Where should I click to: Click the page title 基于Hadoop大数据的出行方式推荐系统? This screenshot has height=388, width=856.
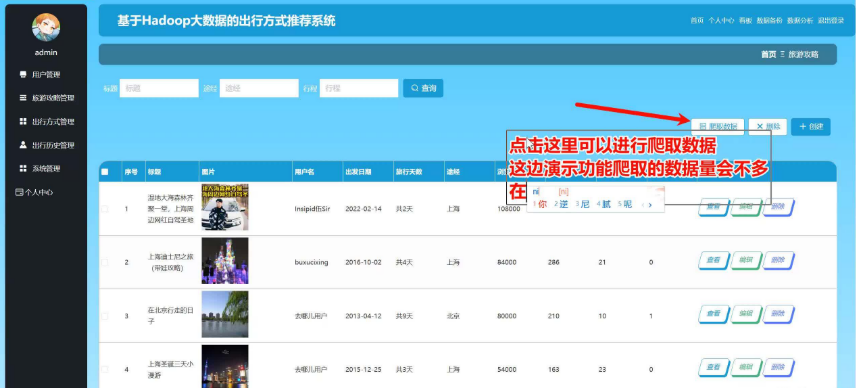(226, 21)
